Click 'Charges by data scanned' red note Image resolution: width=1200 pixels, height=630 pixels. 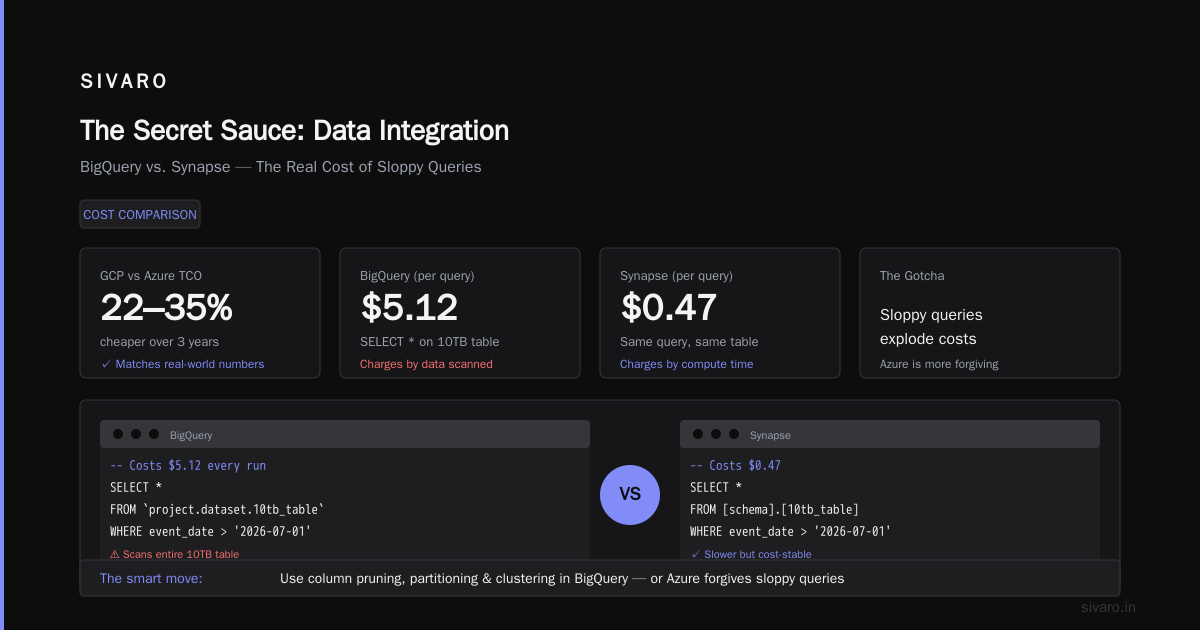coord(426,364)
